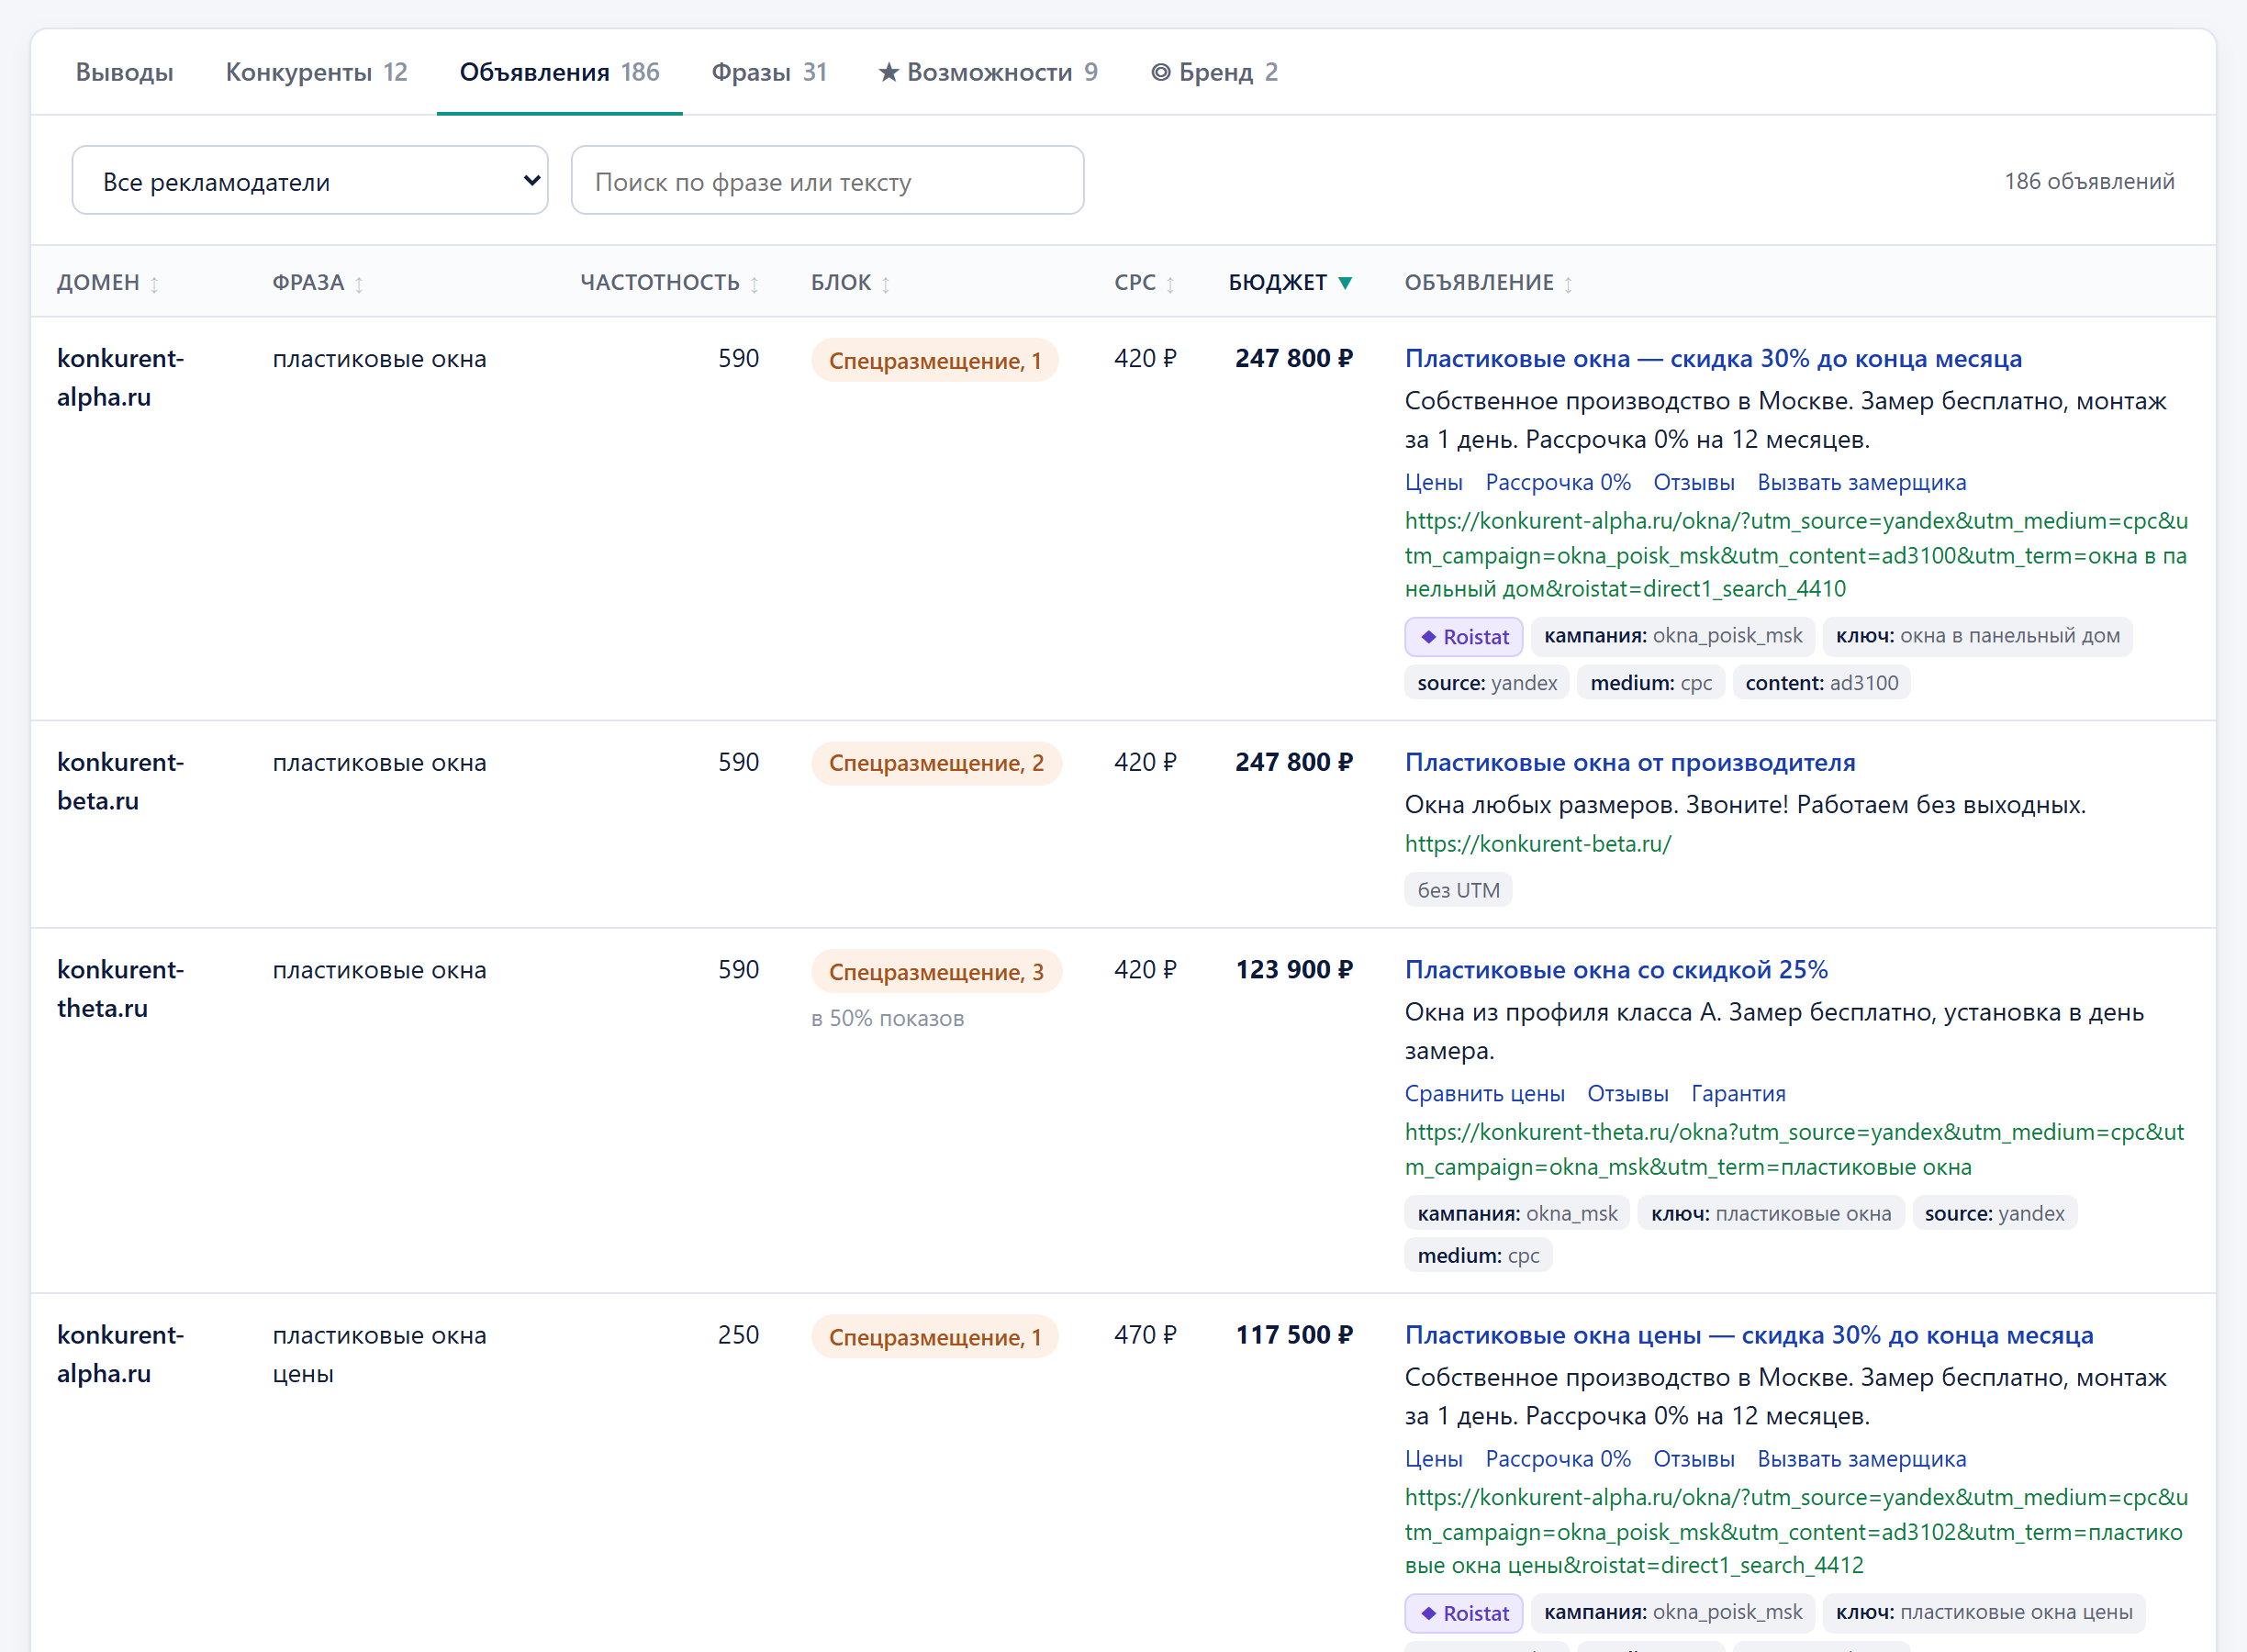Click the 'без UTM' tag
The image size is (2247, 1652).
(1458, 890)
